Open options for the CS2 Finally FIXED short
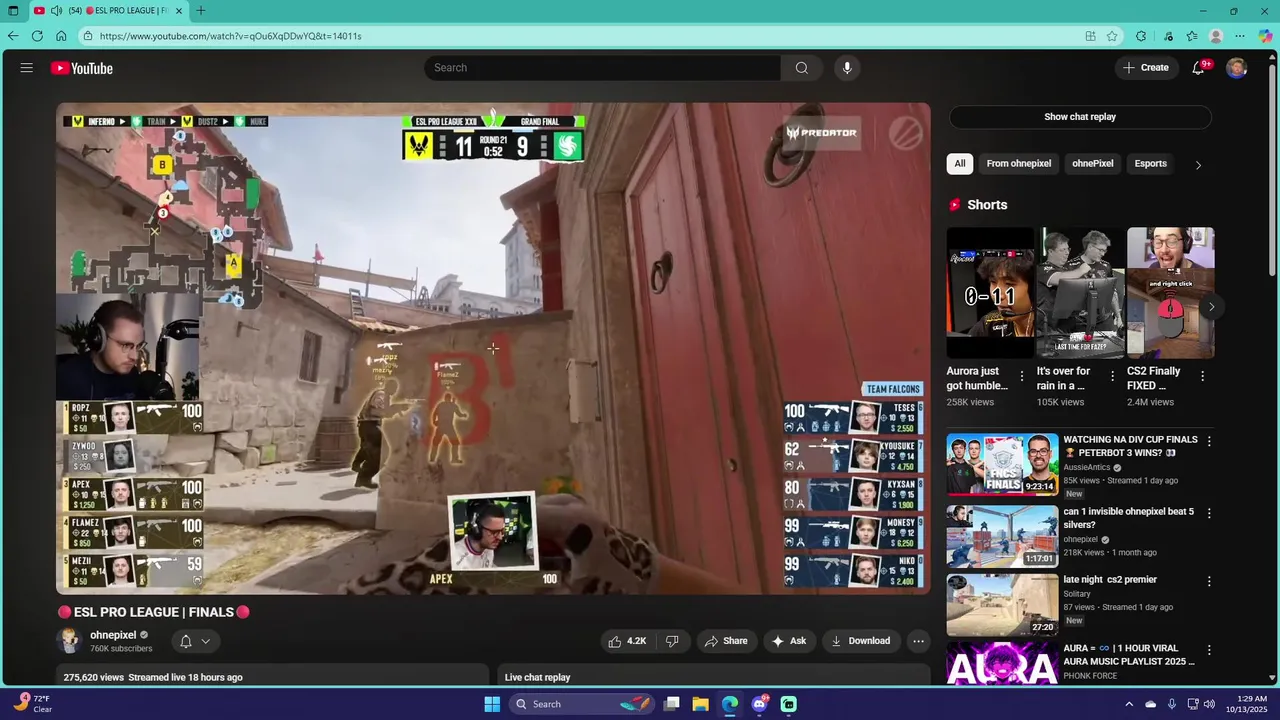Viewport: 1280px width, 720px height. pos(1202,376)
